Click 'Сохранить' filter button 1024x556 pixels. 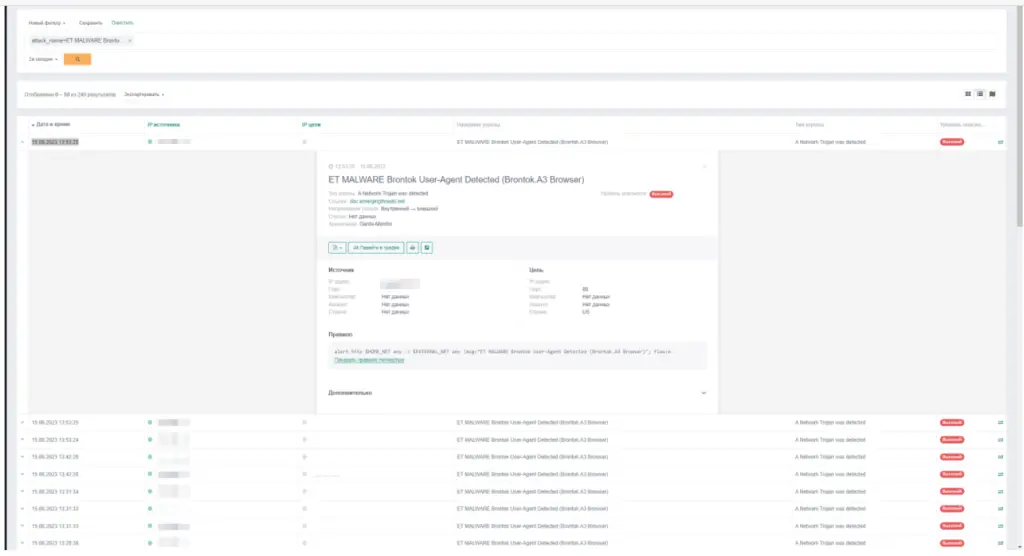pos(91,23)
